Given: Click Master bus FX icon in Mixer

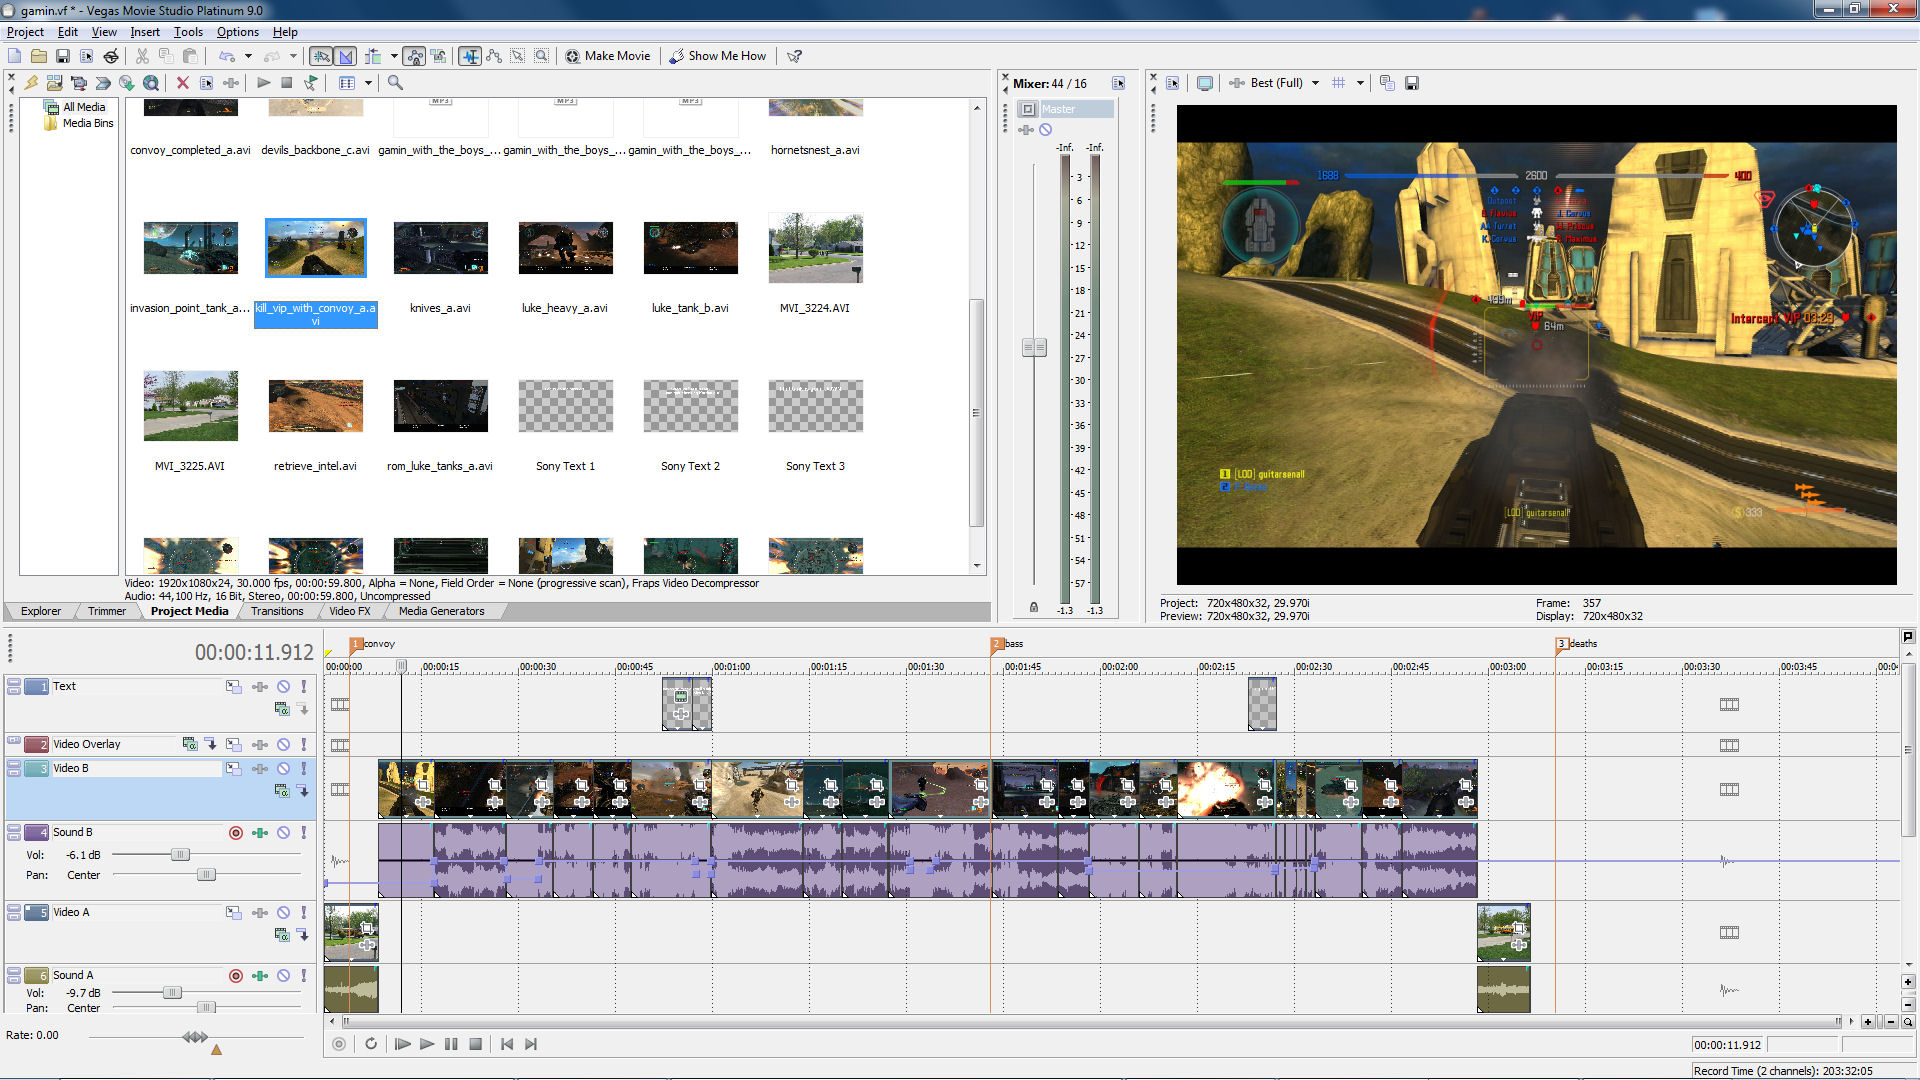Looking at the screenshot, I should (x=1026, y=130).
